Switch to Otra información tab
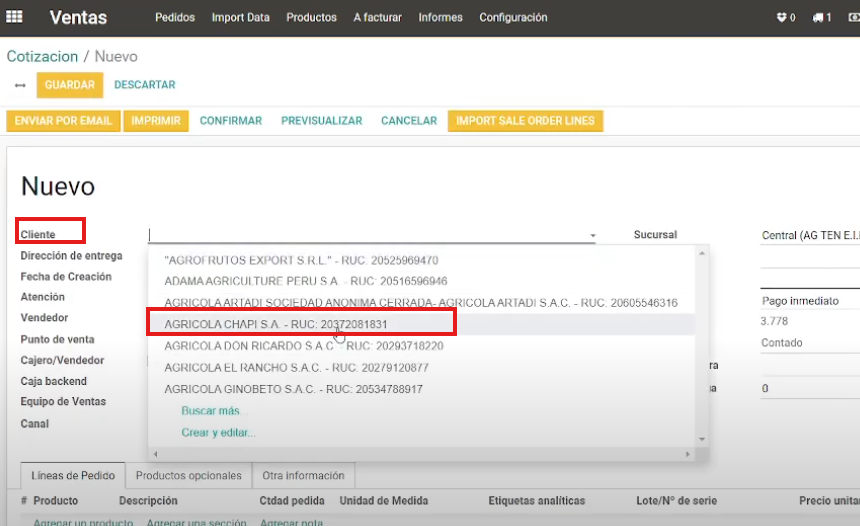The height and width of the screenshot is (526, 860). tap(303, 476)
